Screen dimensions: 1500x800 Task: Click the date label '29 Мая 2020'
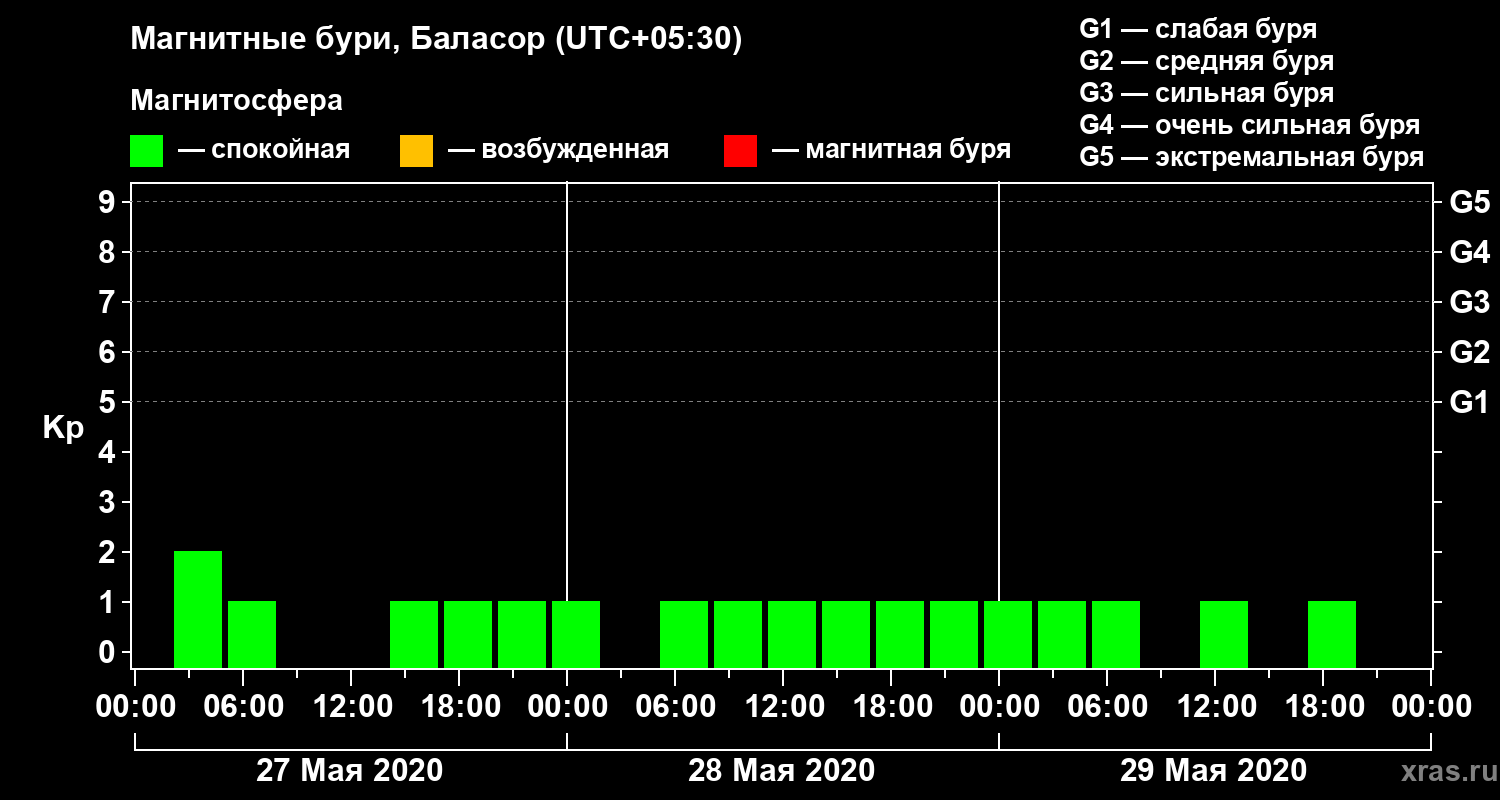pos(1213,771)
